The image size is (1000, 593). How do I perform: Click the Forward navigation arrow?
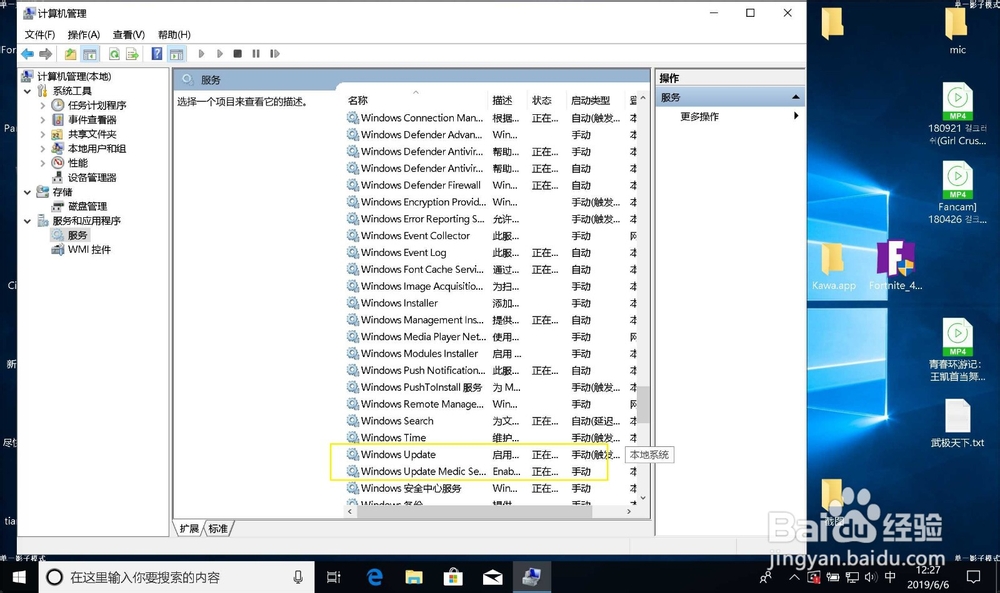click(x=45, y=55)
